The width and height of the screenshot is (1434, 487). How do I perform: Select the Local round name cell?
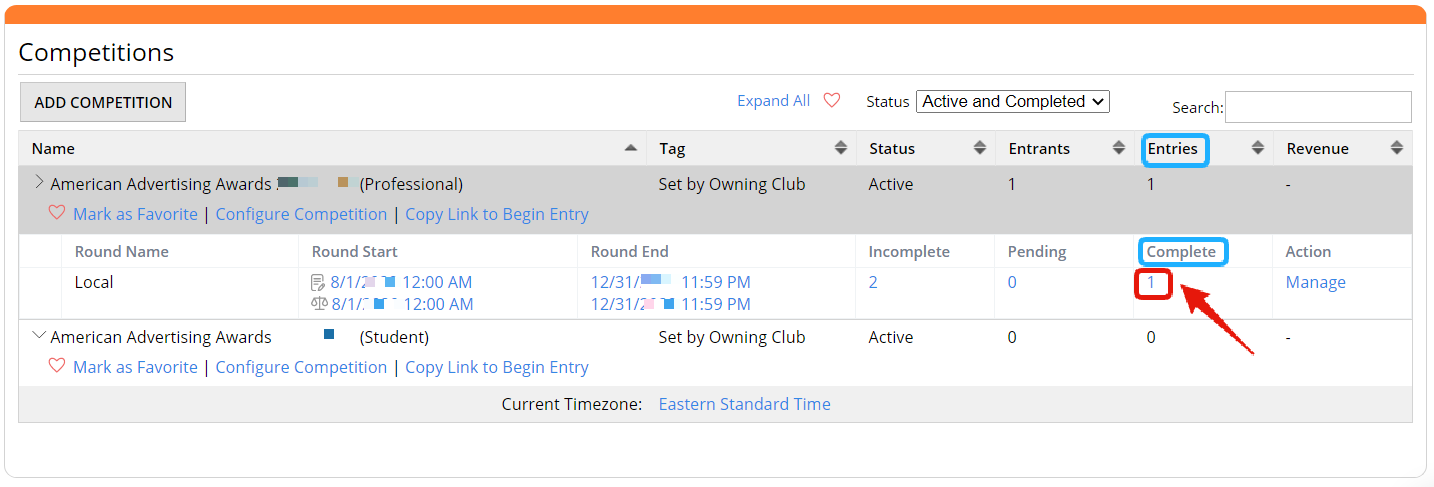pos(94,282)
